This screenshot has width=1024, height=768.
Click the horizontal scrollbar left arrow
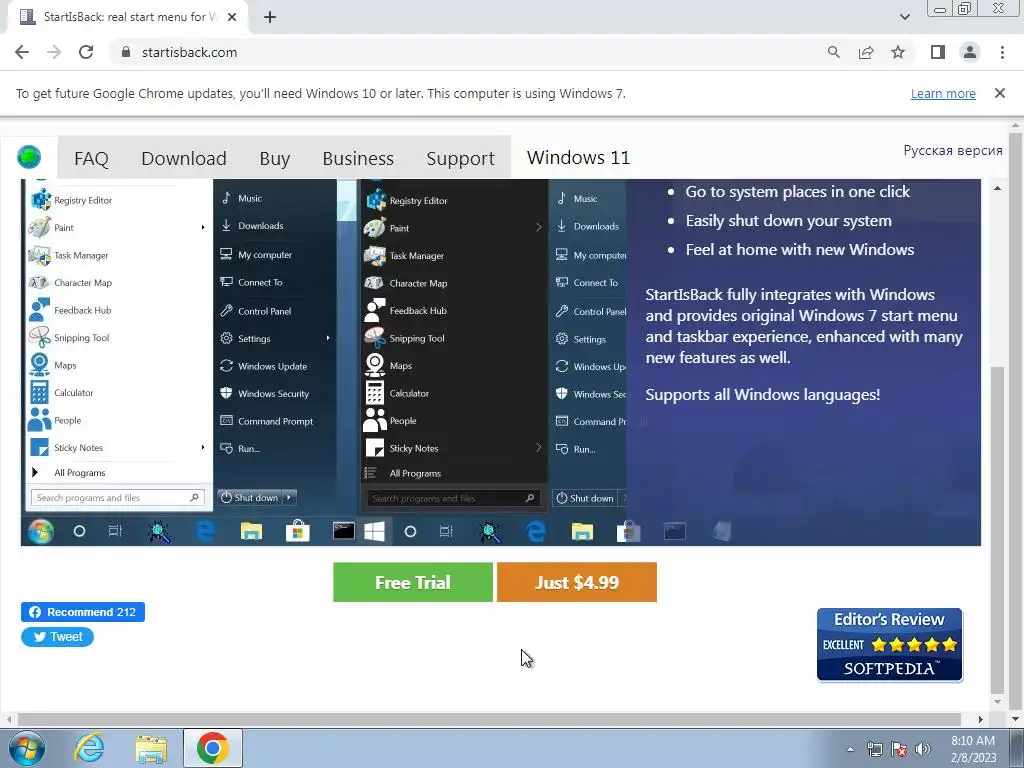coord(8,719)
